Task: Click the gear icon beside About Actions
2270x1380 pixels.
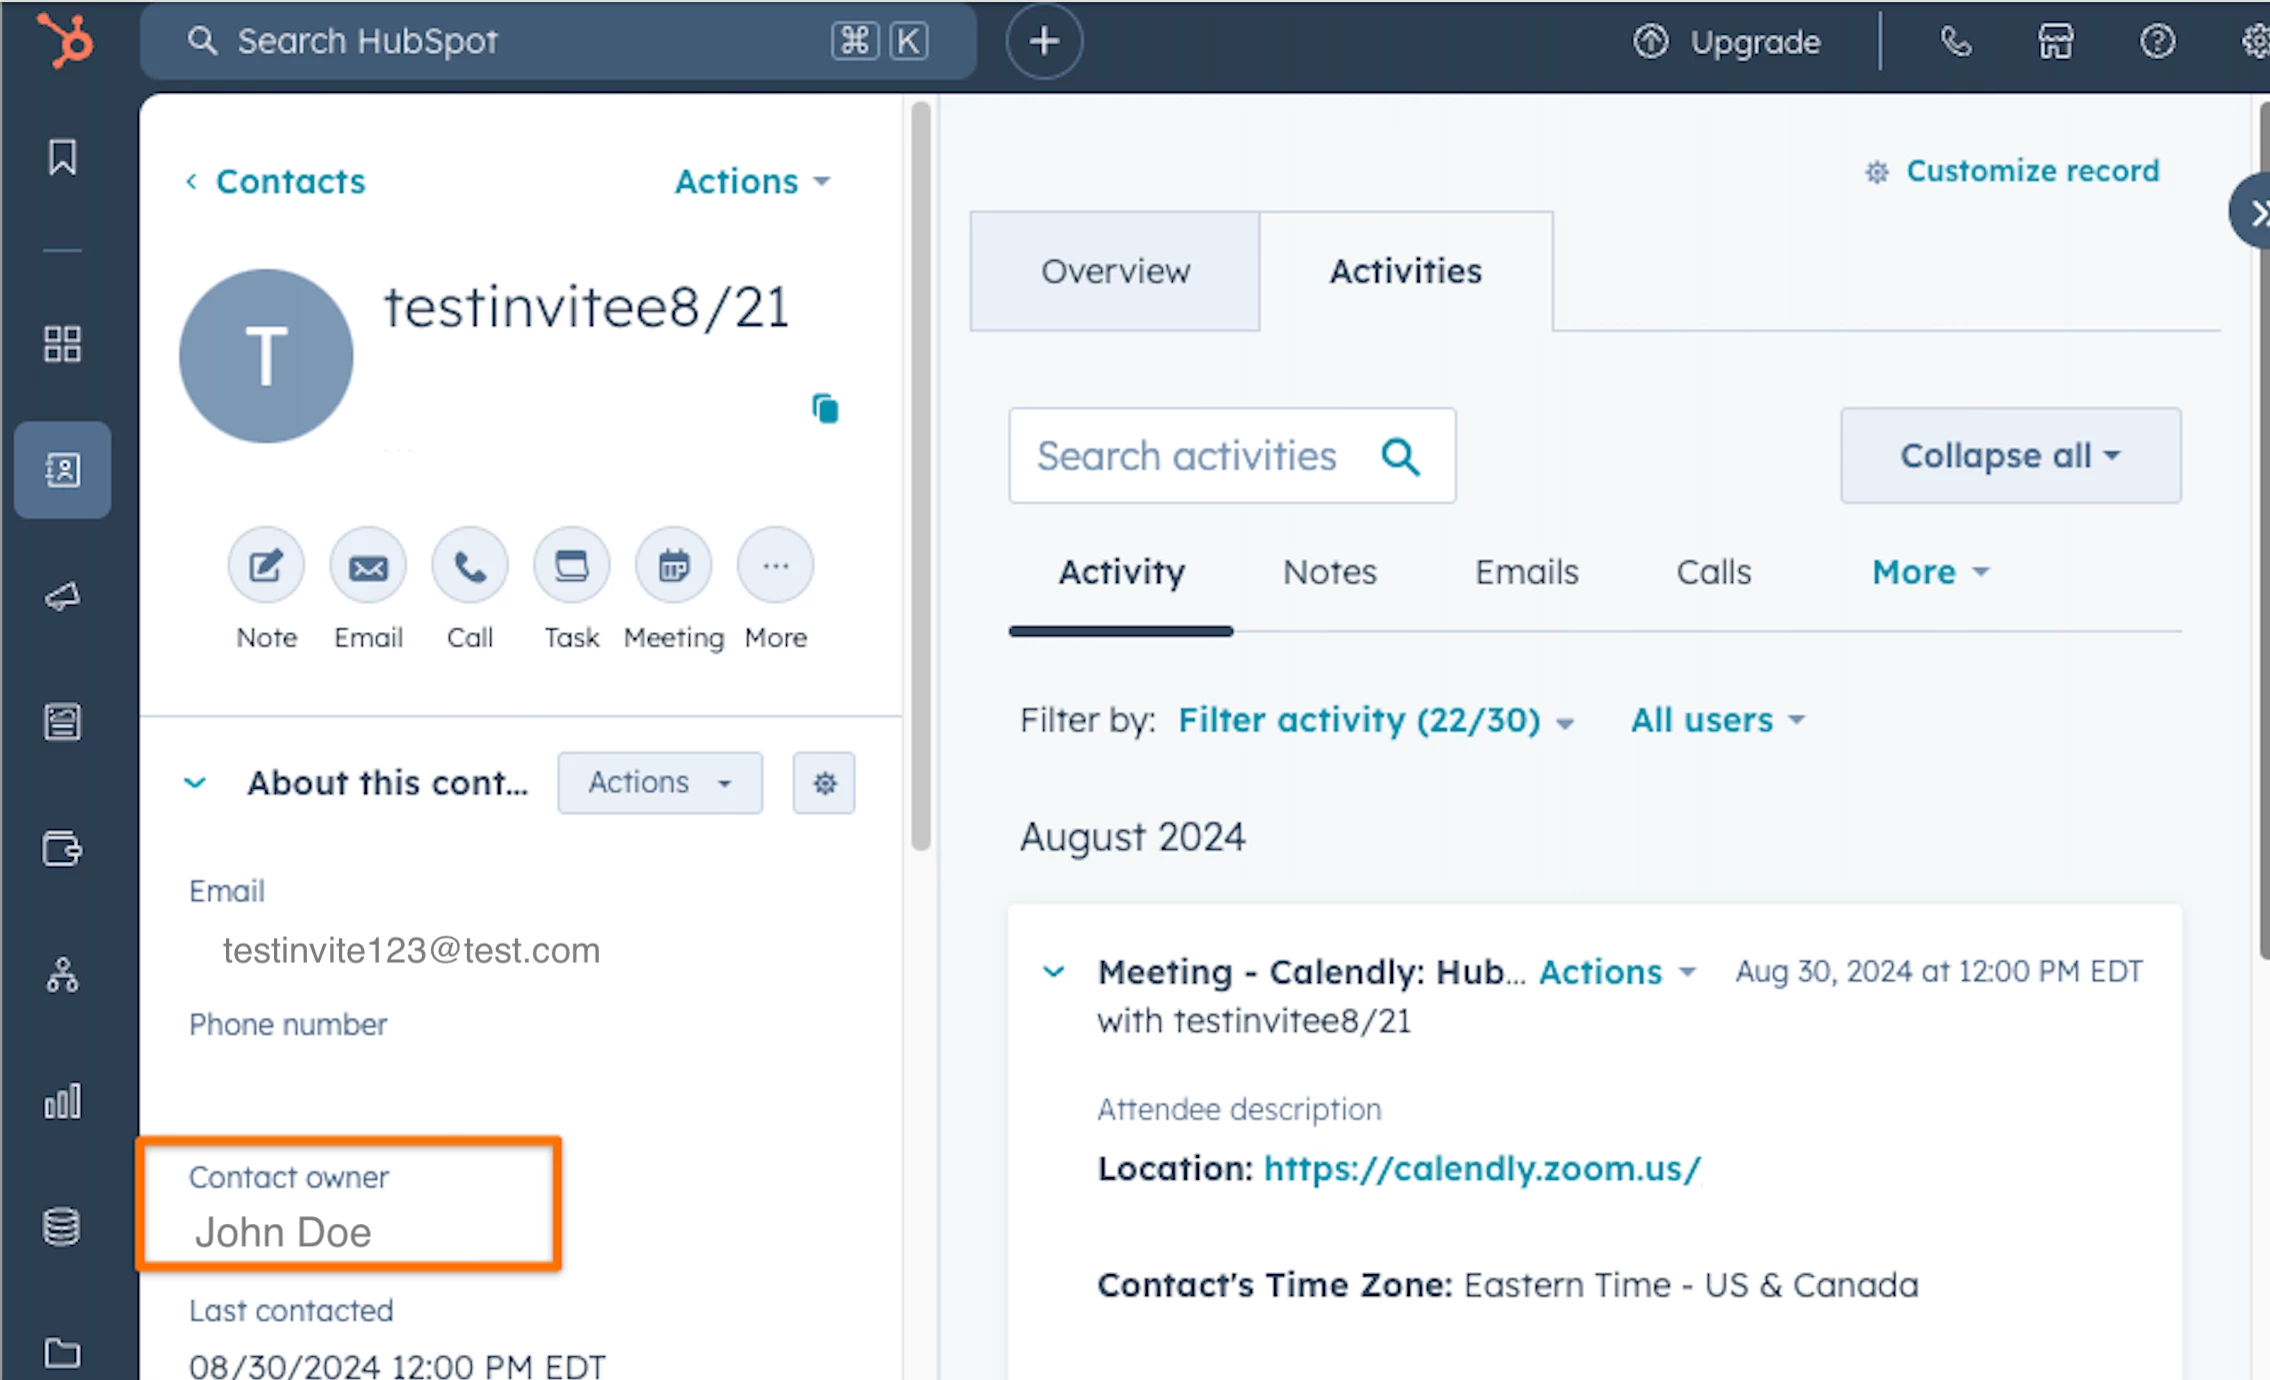Action: [824, 783]
